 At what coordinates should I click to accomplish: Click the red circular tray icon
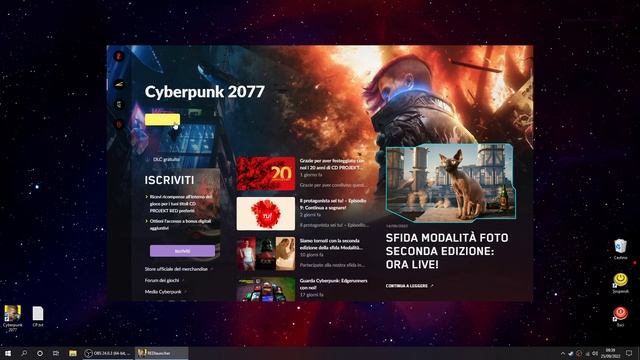tap(579, 353)
